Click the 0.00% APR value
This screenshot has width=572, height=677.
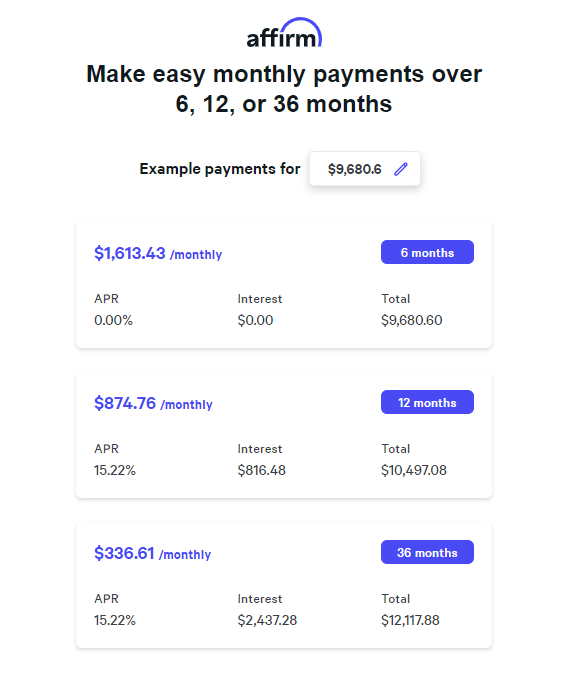113,320
